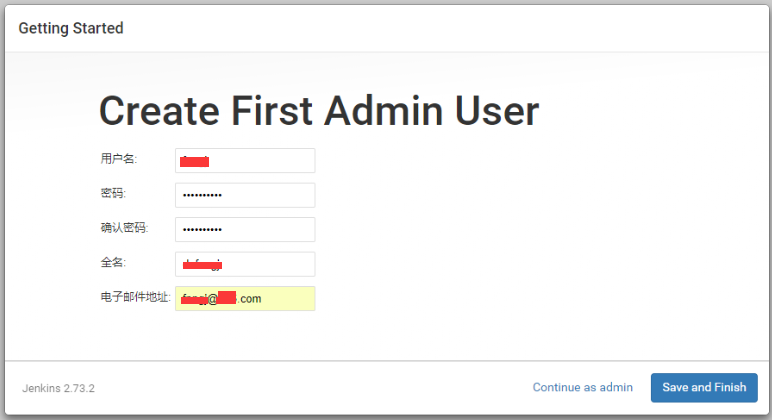
Task: Click the @ symbol in email address
Action: (212, 299)
